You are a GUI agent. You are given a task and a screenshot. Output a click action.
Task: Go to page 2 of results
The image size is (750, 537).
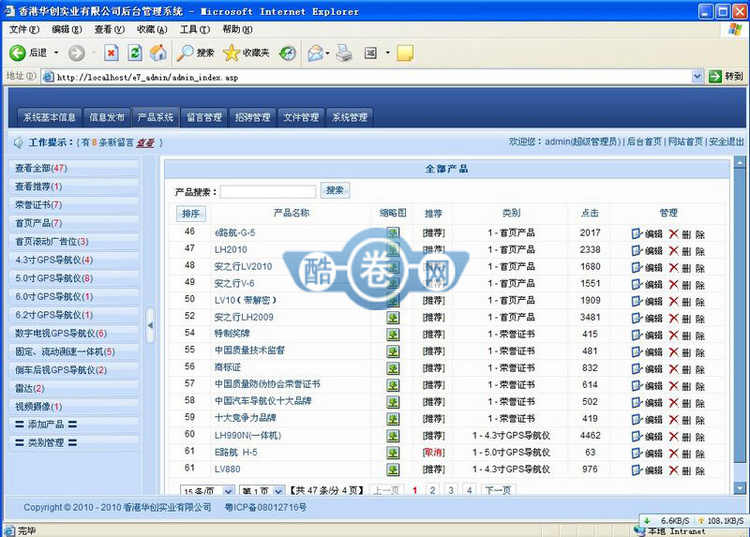click(x=432, y=490)
